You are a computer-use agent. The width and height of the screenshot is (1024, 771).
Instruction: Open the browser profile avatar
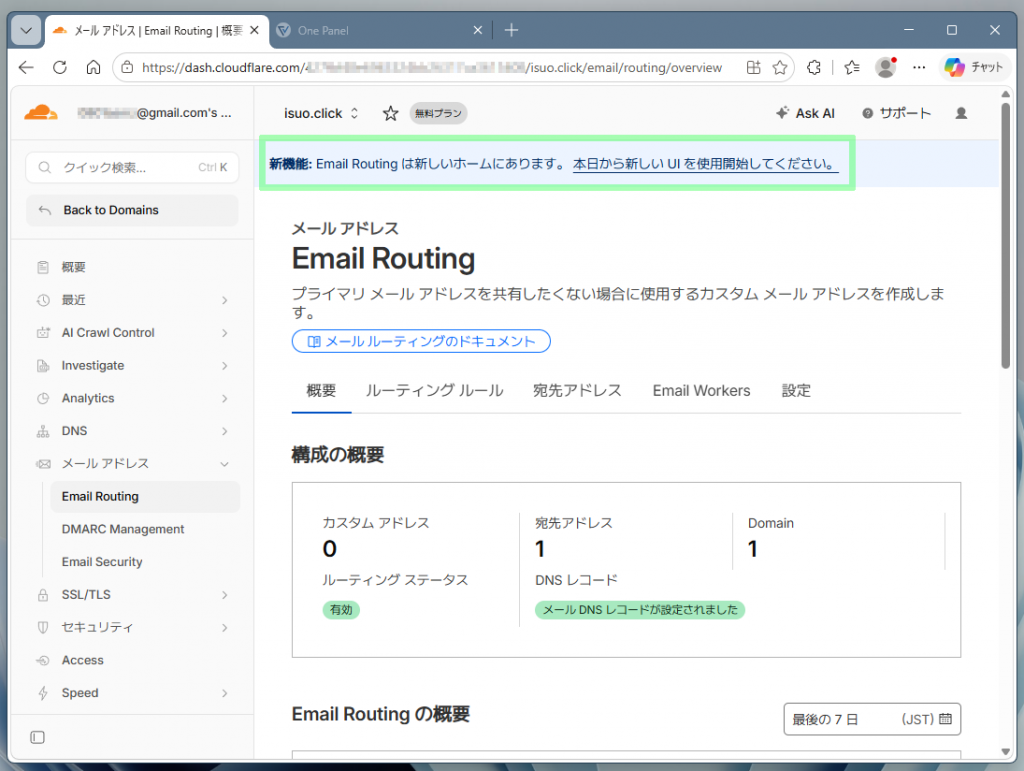pyautogui.click(x=886, y=67)
